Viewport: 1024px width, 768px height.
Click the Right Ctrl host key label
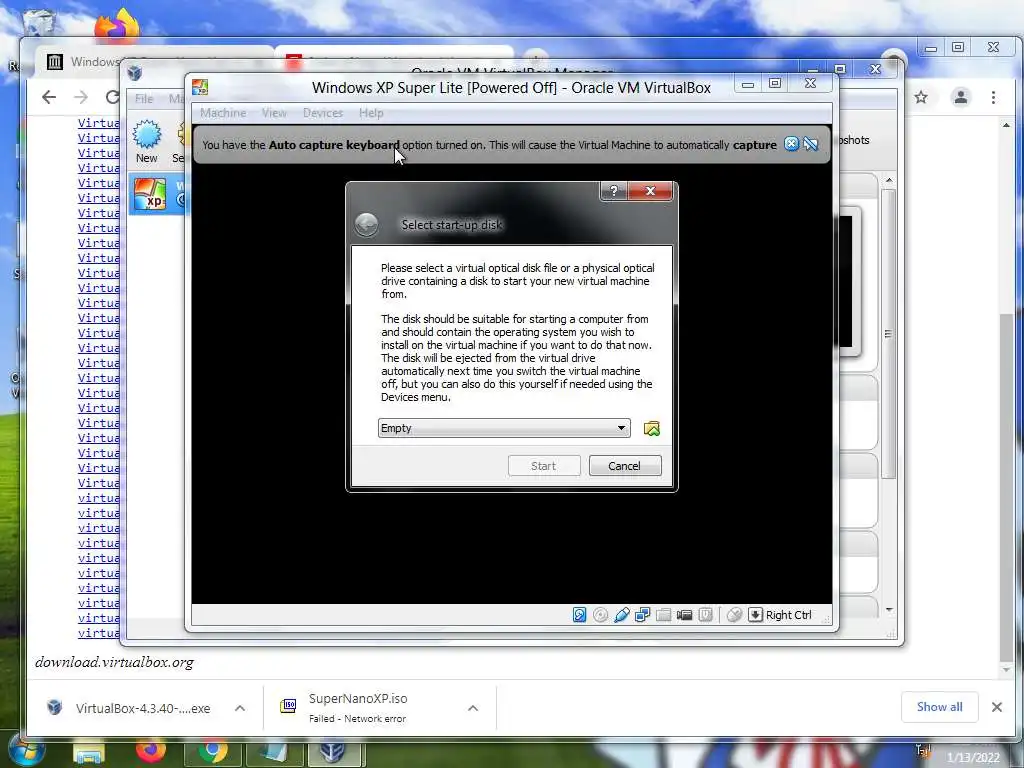(x=788, y=615)
